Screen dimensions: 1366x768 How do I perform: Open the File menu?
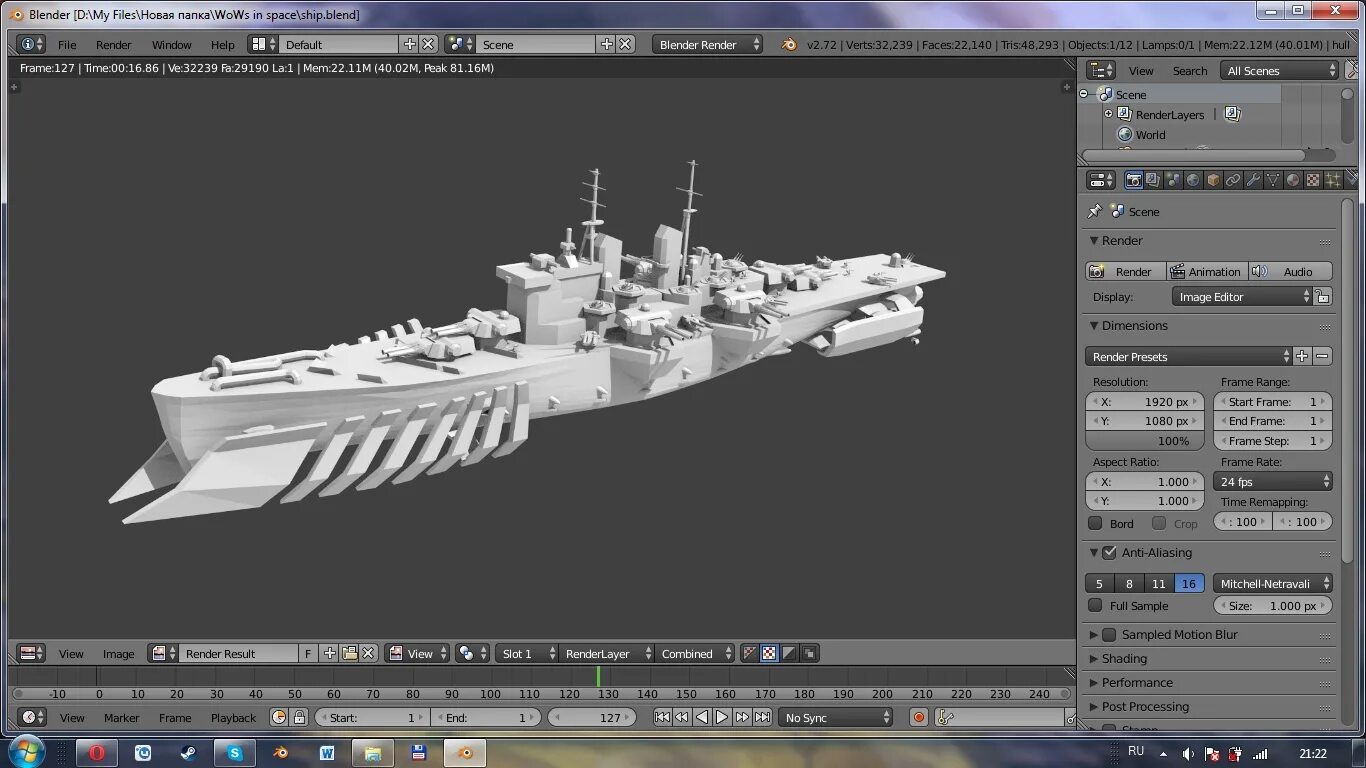coord(67,44)
